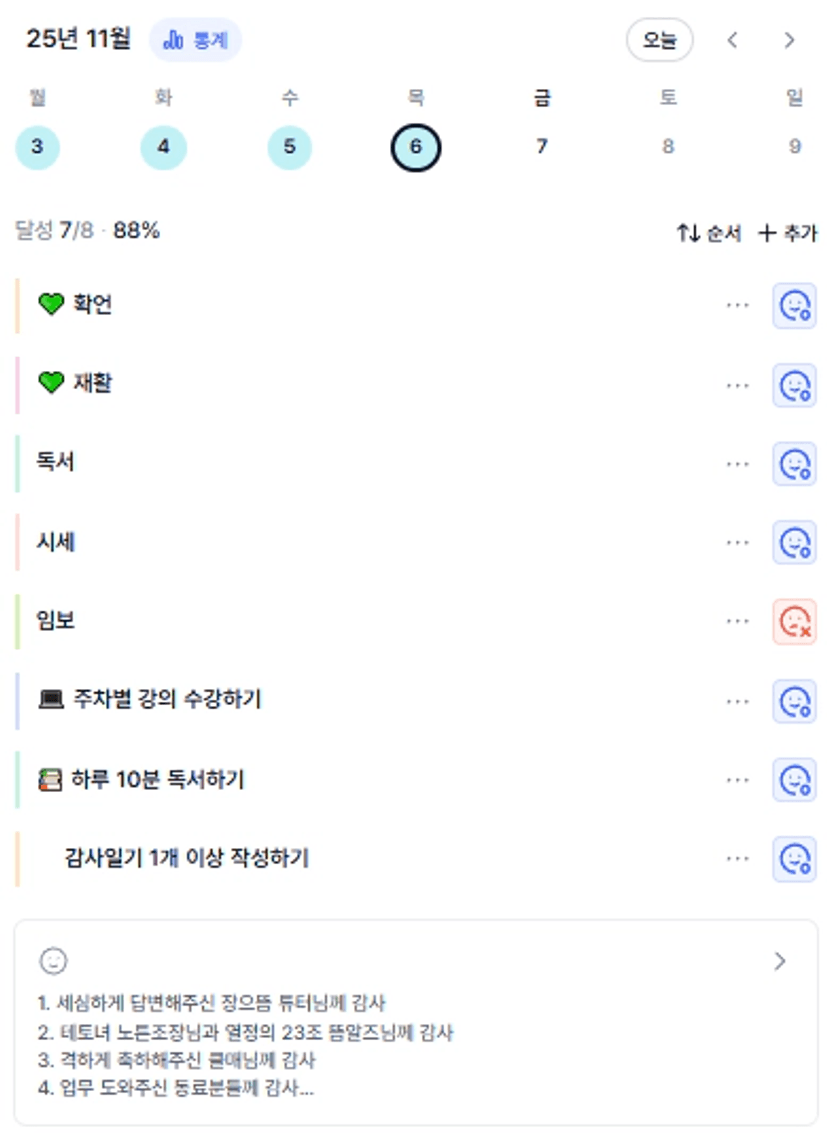Click the 오늘 button
The image size is (827, 1139).
pos(659,40)
